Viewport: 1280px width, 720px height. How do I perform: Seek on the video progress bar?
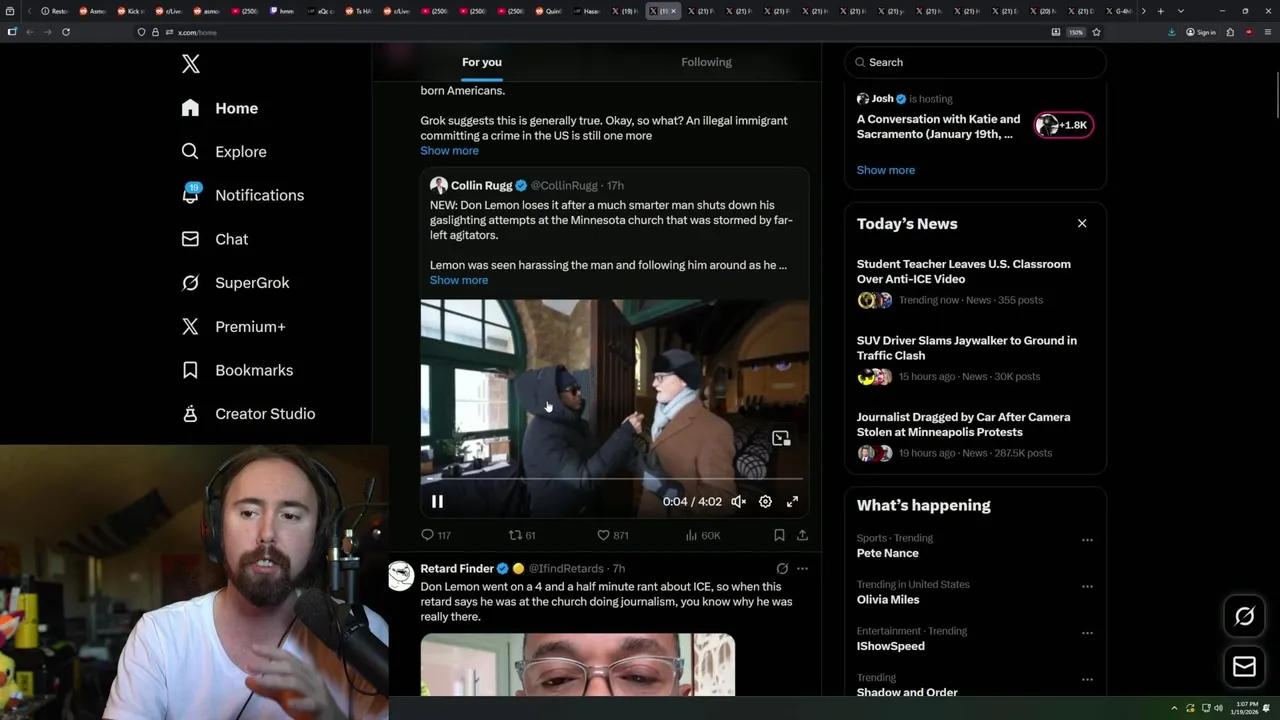point(615,480)
